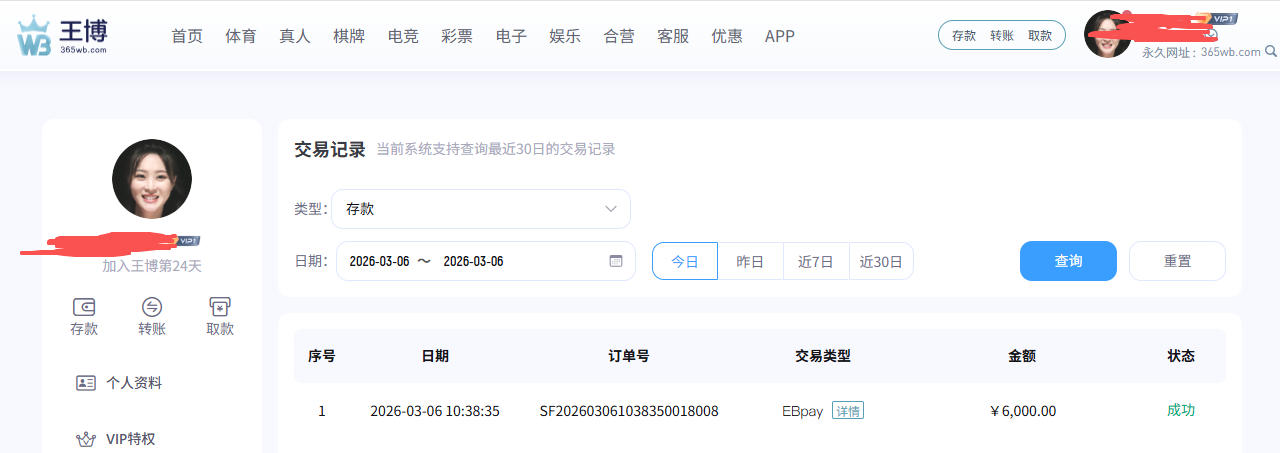The height and width of the screenshot is (453, 1280).
Task: Click 详情 link next to EBpay
Action: pos(848,411)
